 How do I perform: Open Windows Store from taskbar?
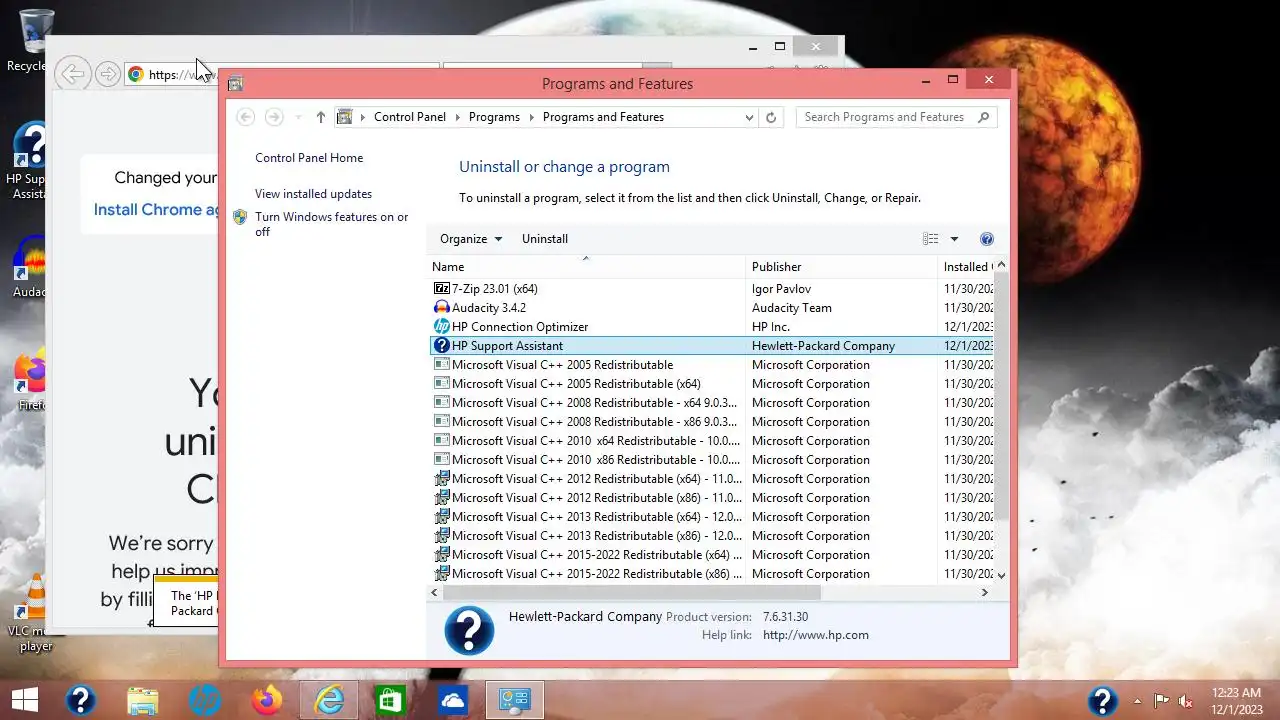point(390,700)
